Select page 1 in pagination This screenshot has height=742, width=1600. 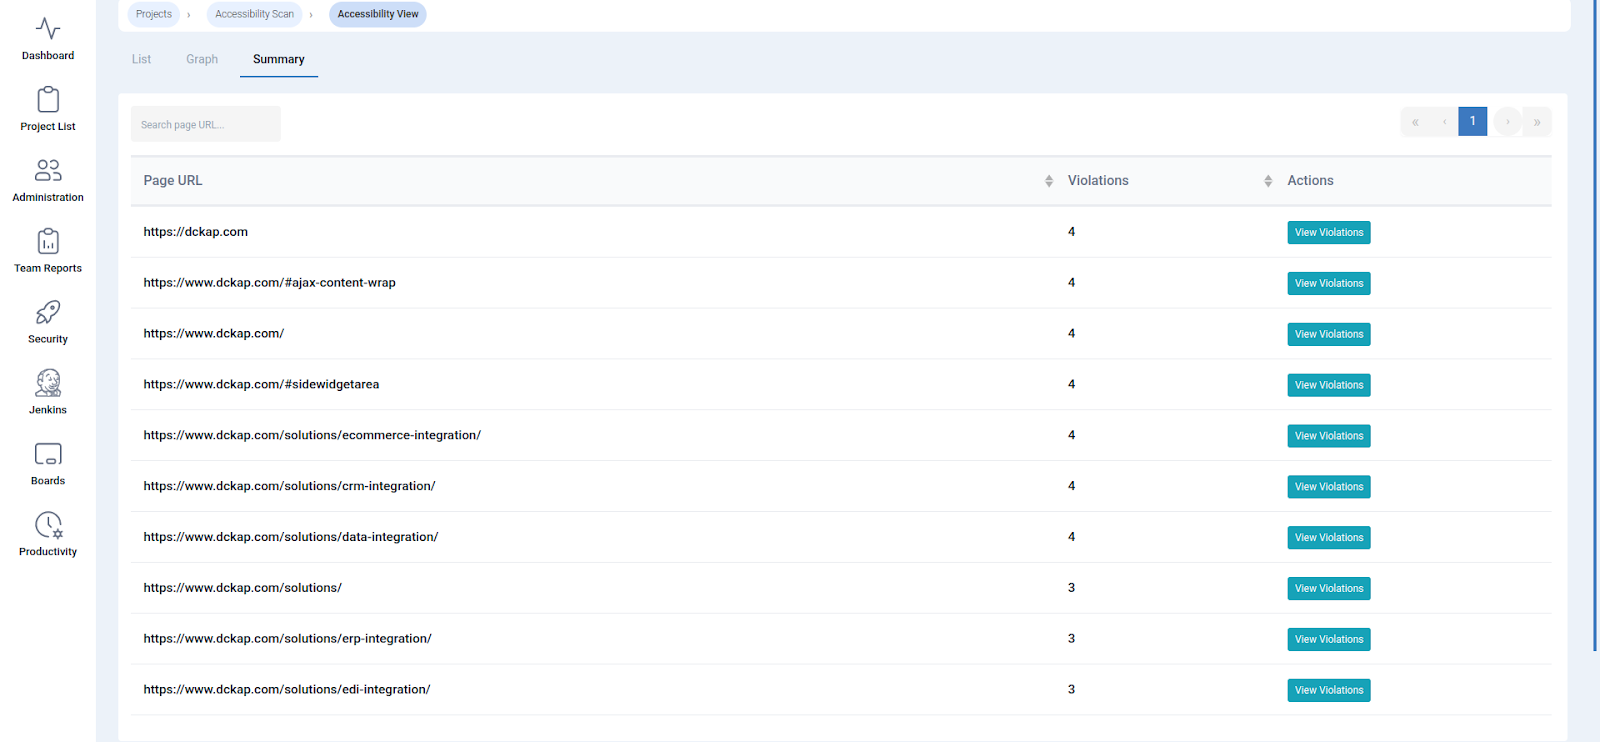coord(1472,122)
